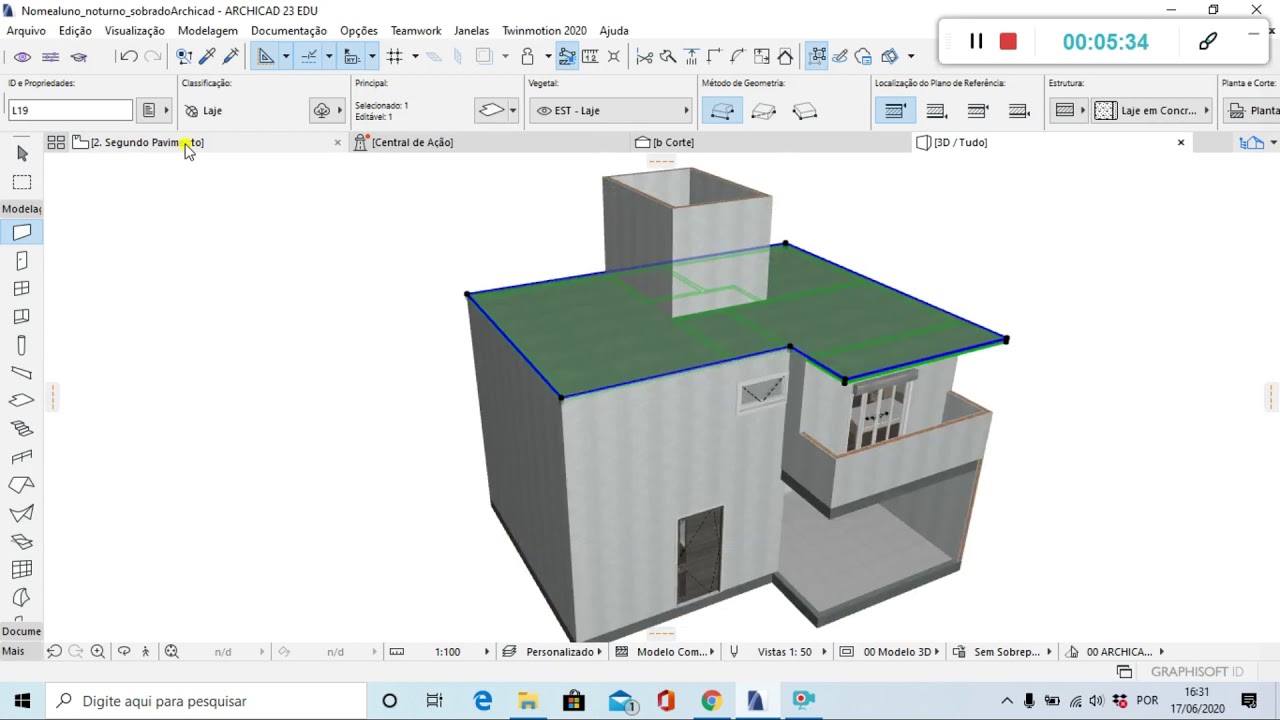Toggle snap guides button in toolbar
The width and height of the screenshot is (1280, 720).
pyautogui.click(x=309, y=56)
